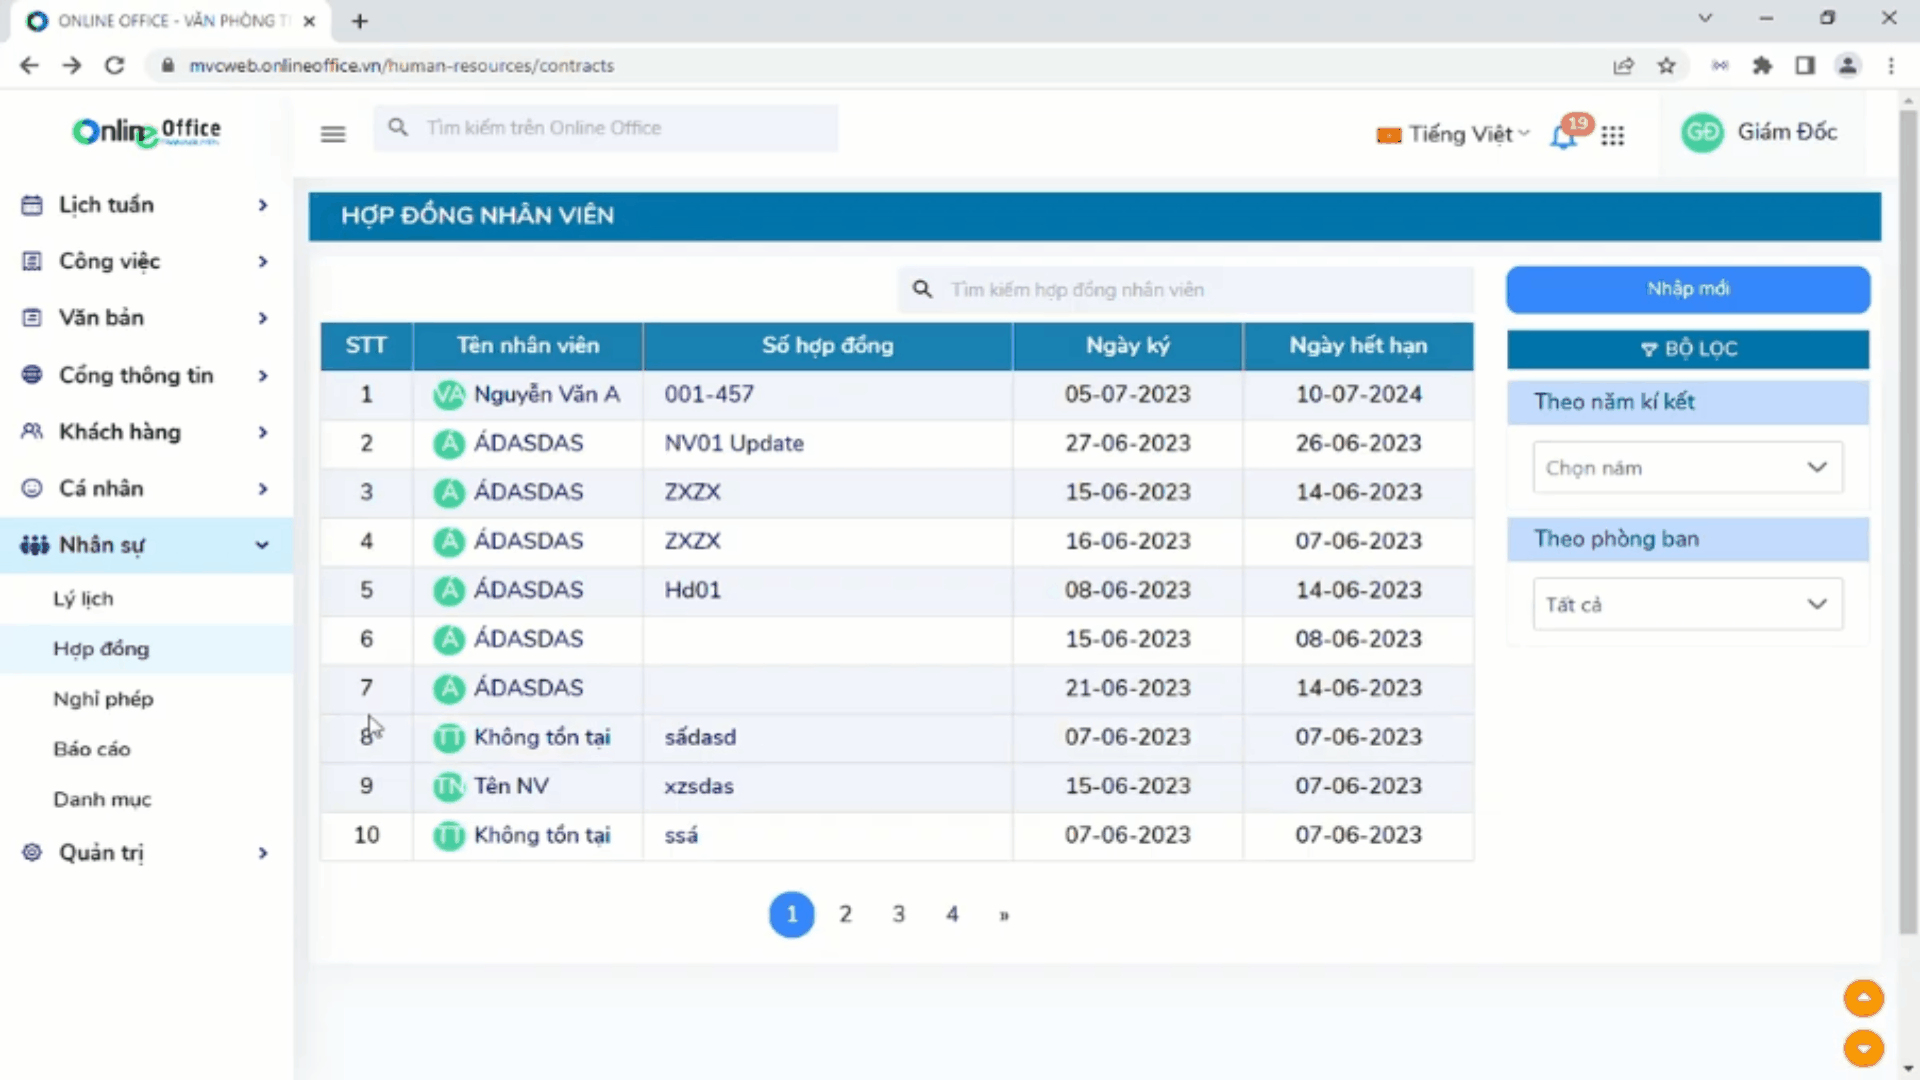Bookmark page with the star icon
This screenshot has width=1920, height=1080.
coord(1666,66)
